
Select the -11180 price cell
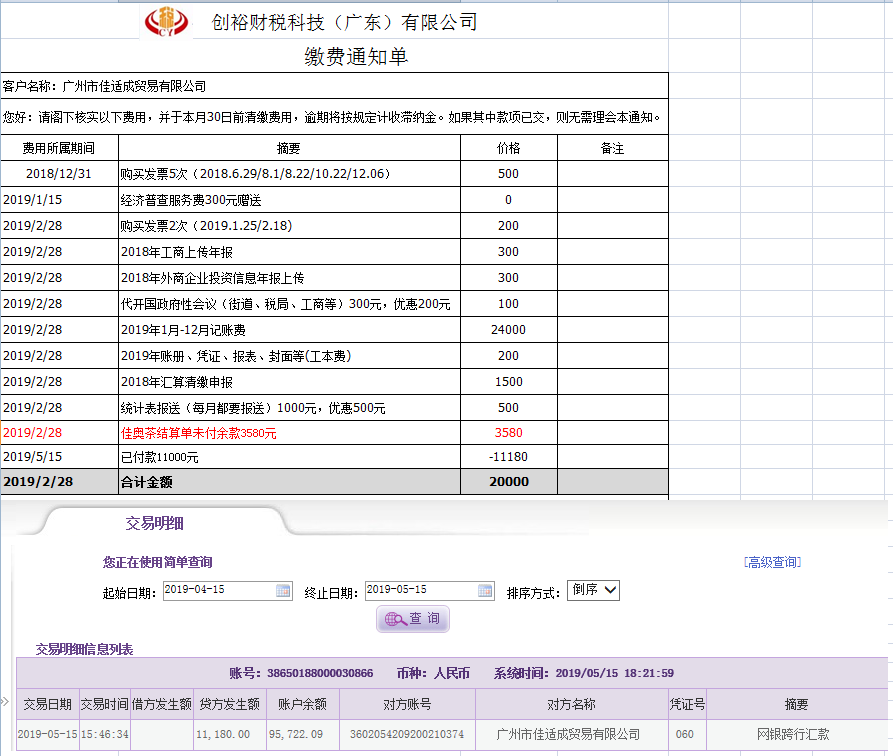(x=509, y=457)
